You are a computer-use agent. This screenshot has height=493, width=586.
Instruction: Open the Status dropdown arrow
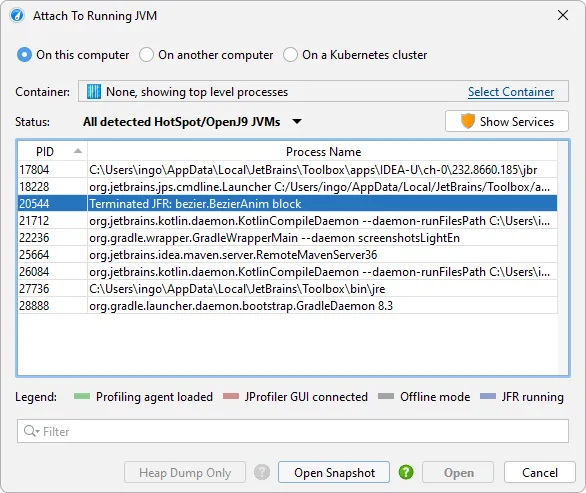(x=297, y=121)
